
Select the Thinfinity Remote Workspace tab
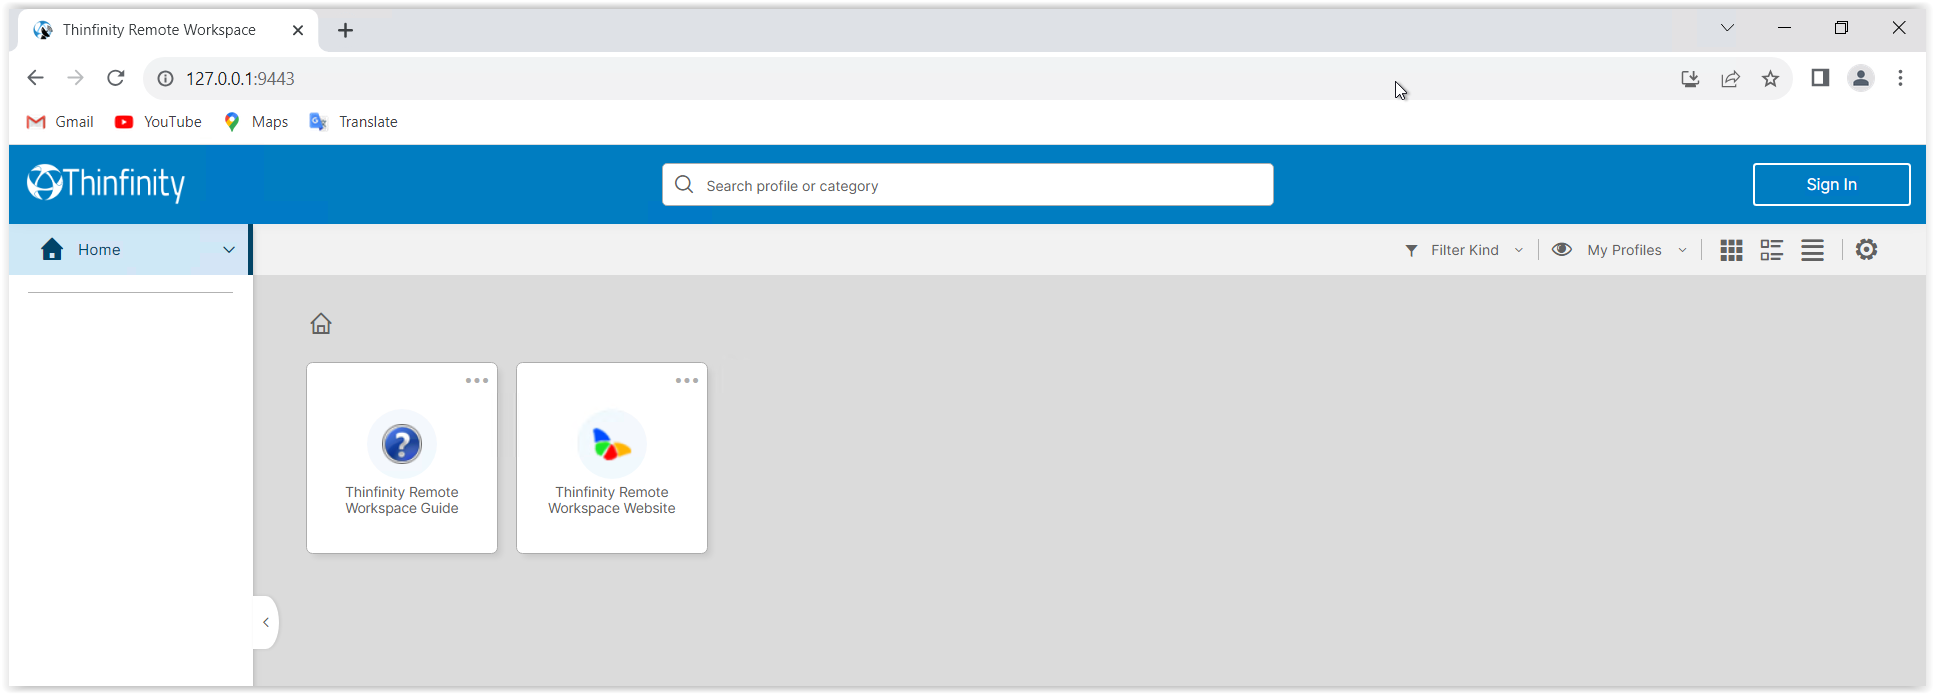click(168, 30)
